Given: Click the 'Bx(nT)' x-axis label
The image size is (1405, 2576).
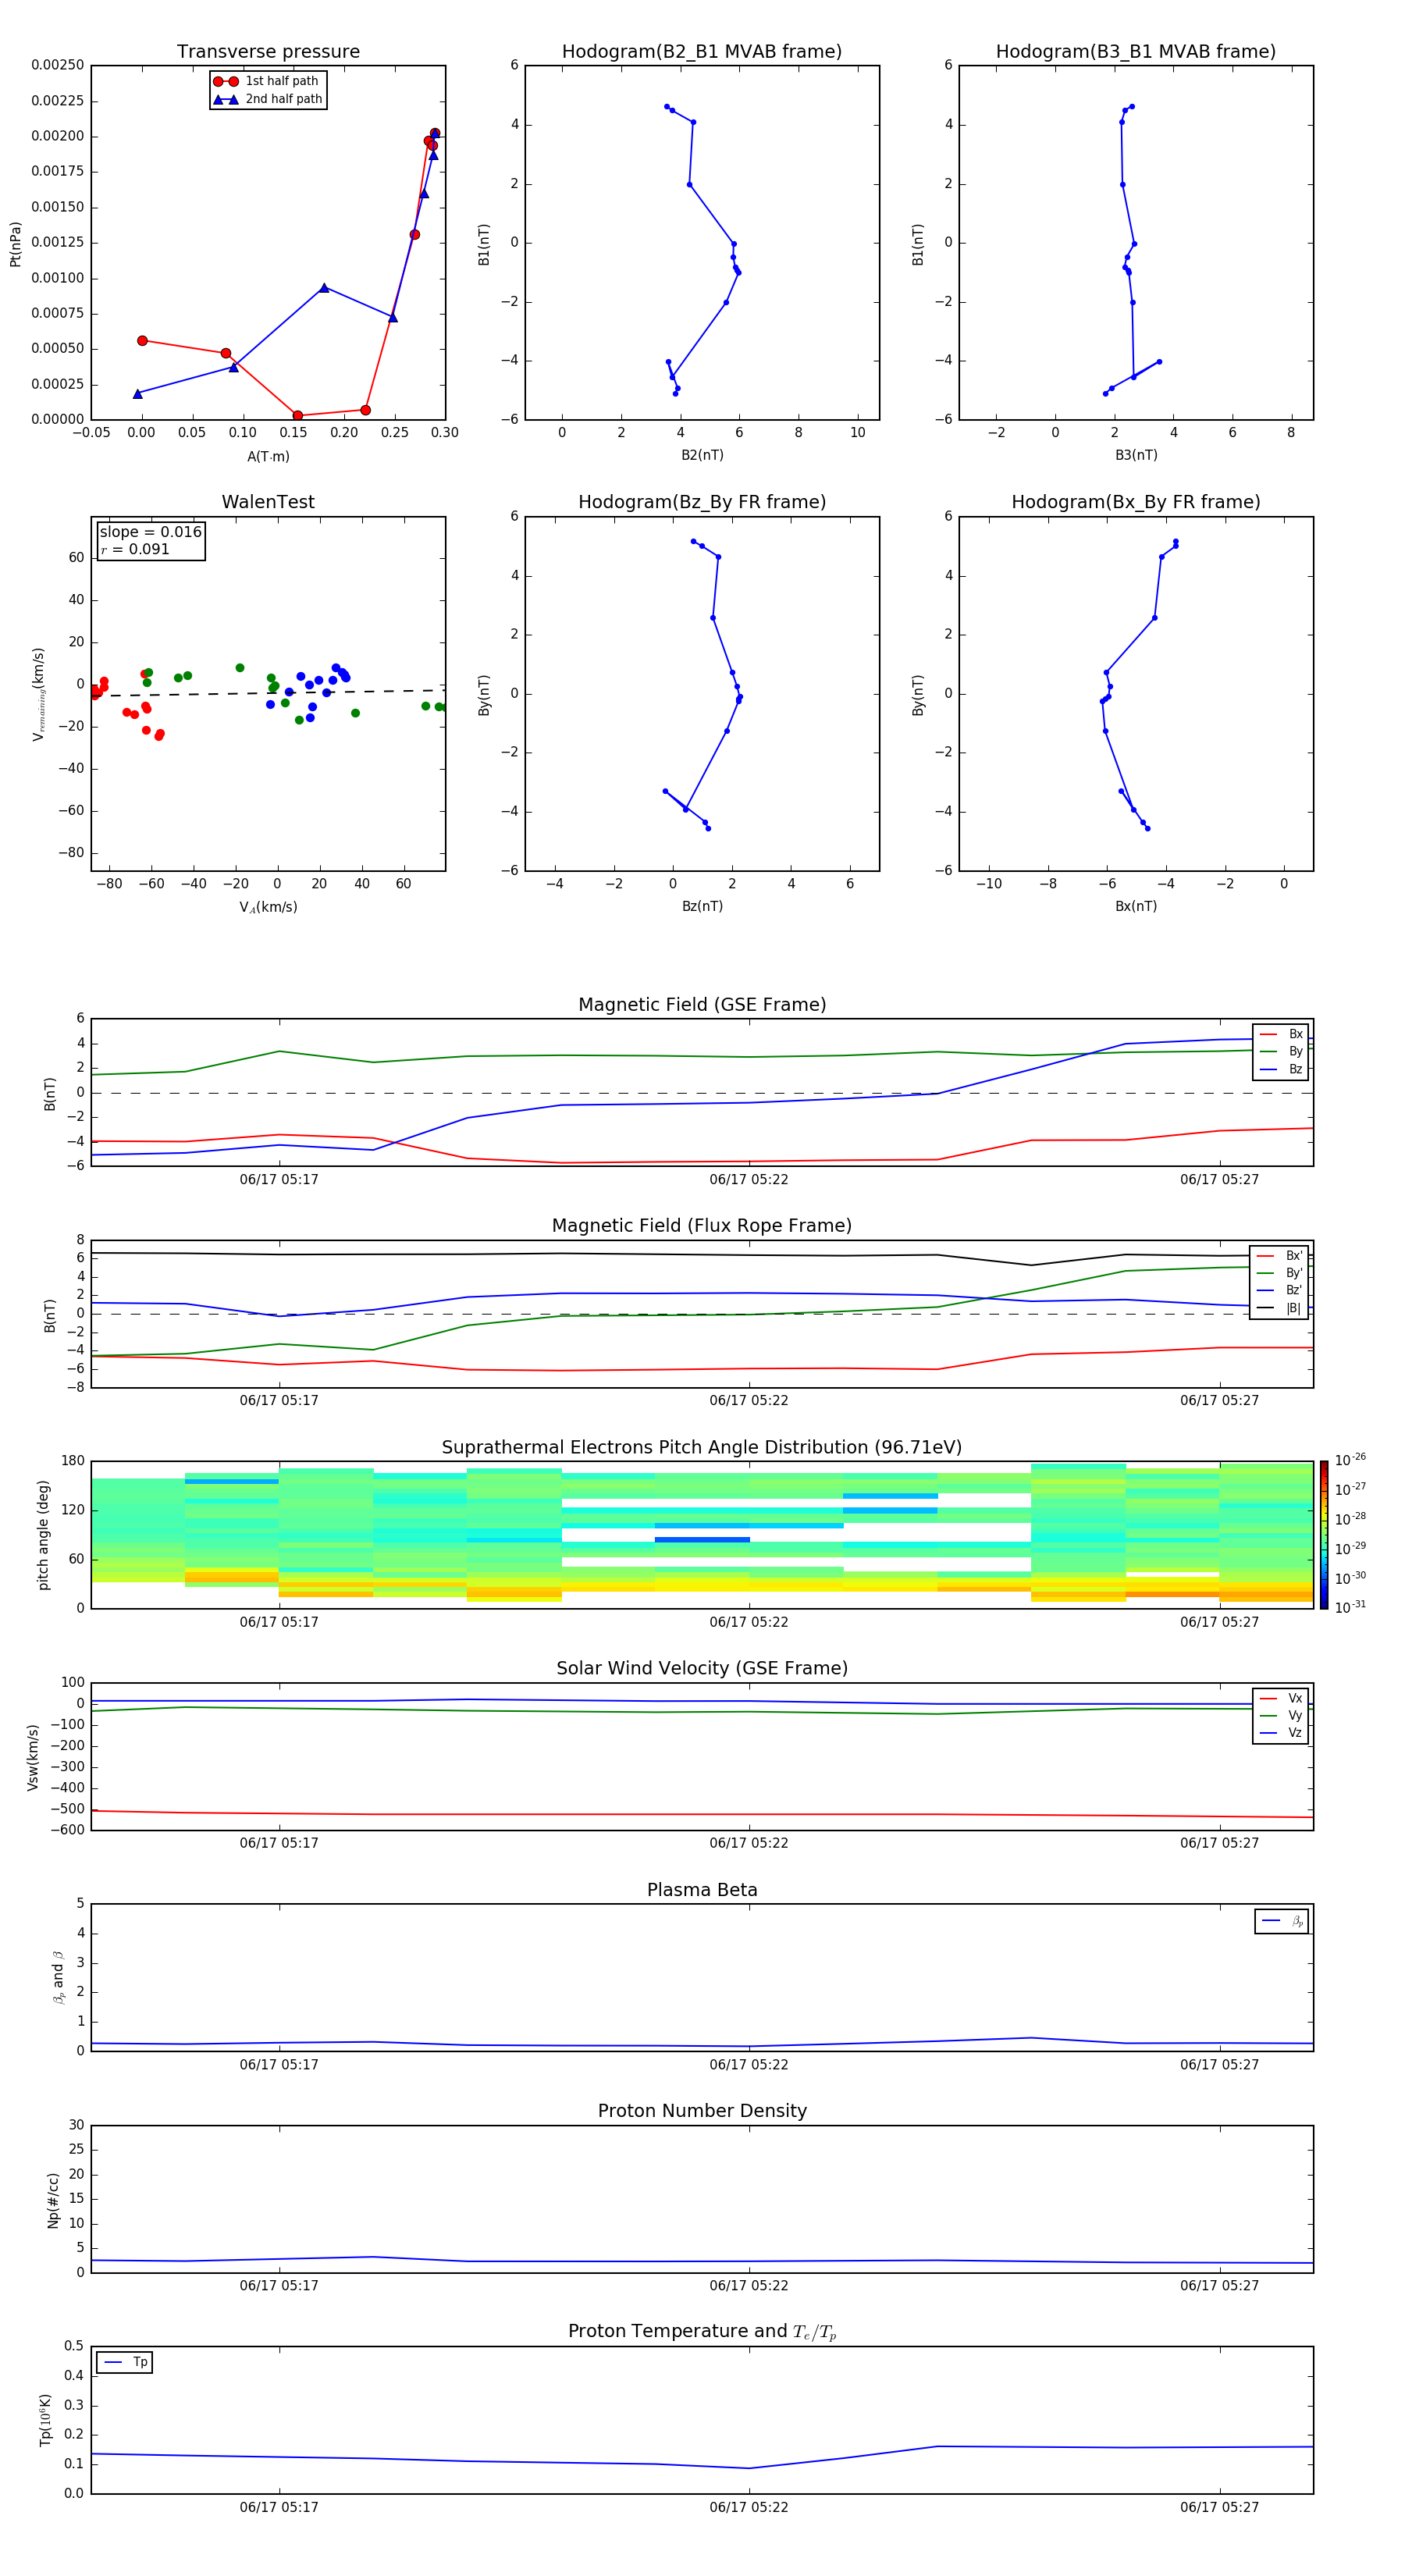Looking at the screenshot, I should [x=1136, y=906].
